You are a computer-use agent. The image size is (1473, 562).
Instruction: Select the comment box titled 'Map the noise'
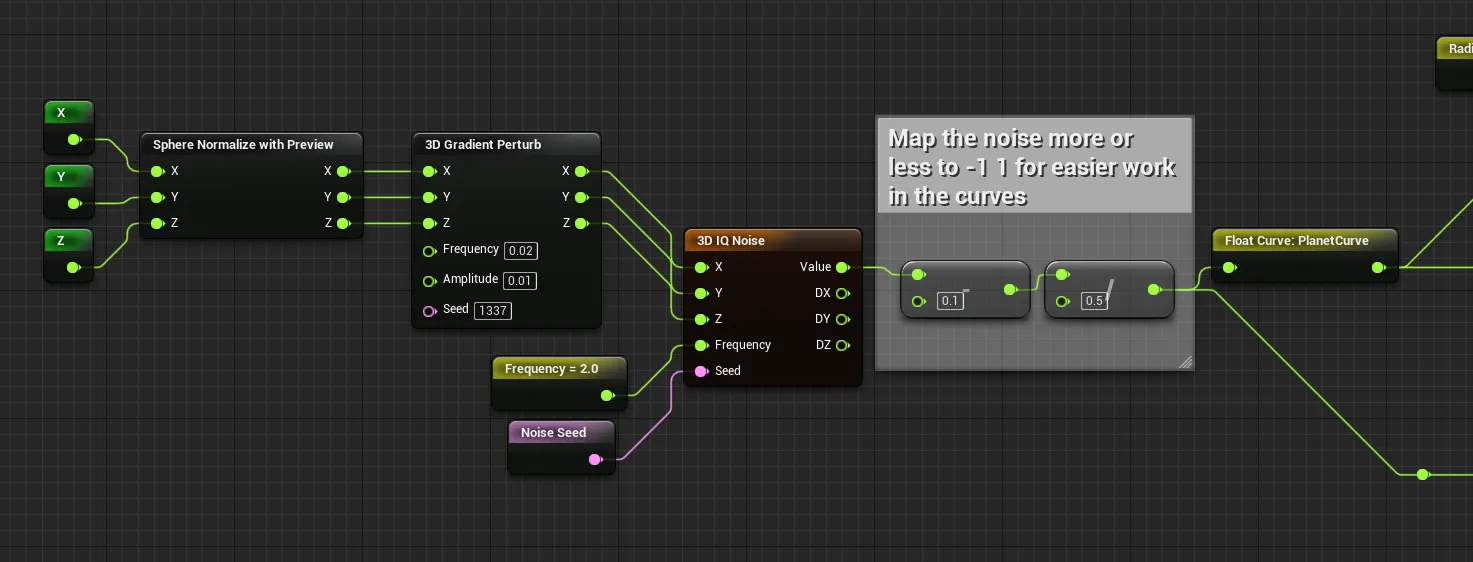click(x=1033, y=166)
